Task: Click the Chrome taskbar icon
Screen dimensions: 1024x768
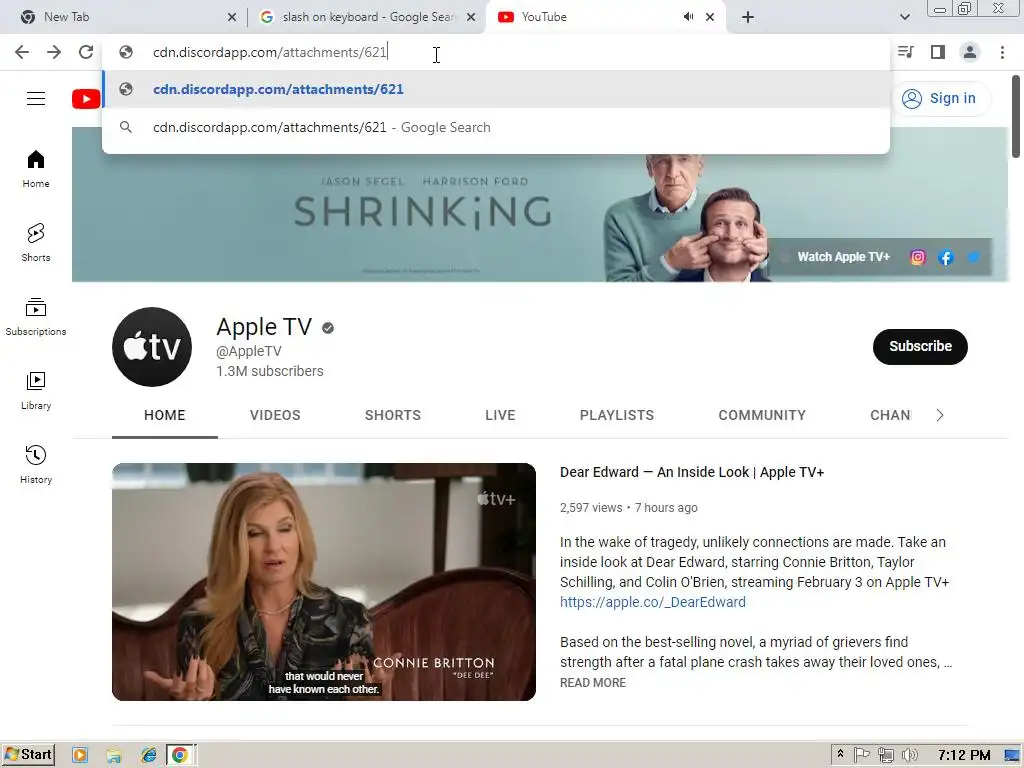Action: (x=180, y=755)
